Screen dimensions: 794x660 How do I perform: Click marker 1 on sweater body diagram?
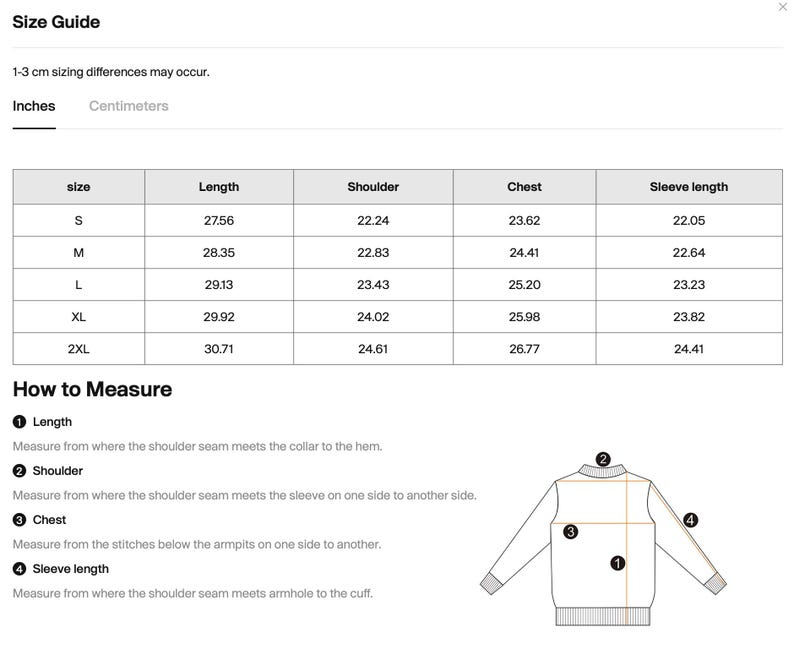pyautogui.click(x=618, y=563)
